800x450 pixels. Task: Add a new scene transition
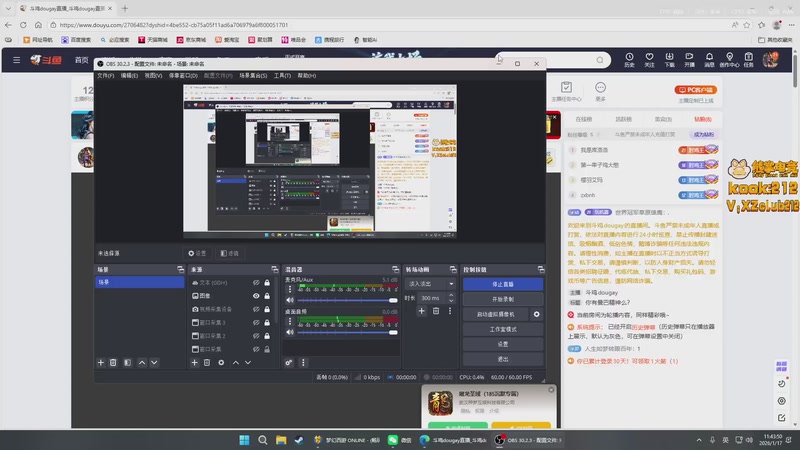coord(421,310)
